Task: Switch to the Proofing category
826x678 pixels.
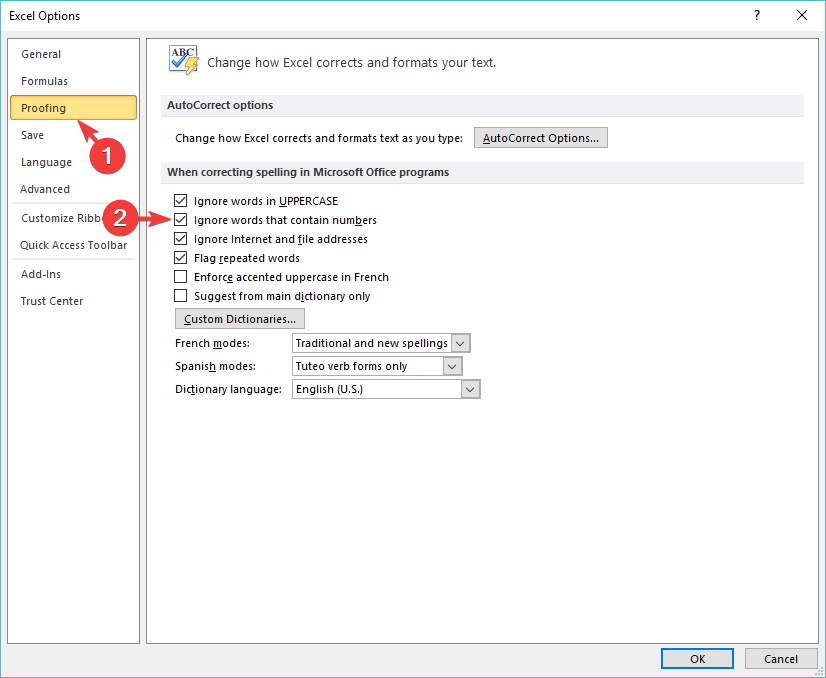Action: [73, 108]
